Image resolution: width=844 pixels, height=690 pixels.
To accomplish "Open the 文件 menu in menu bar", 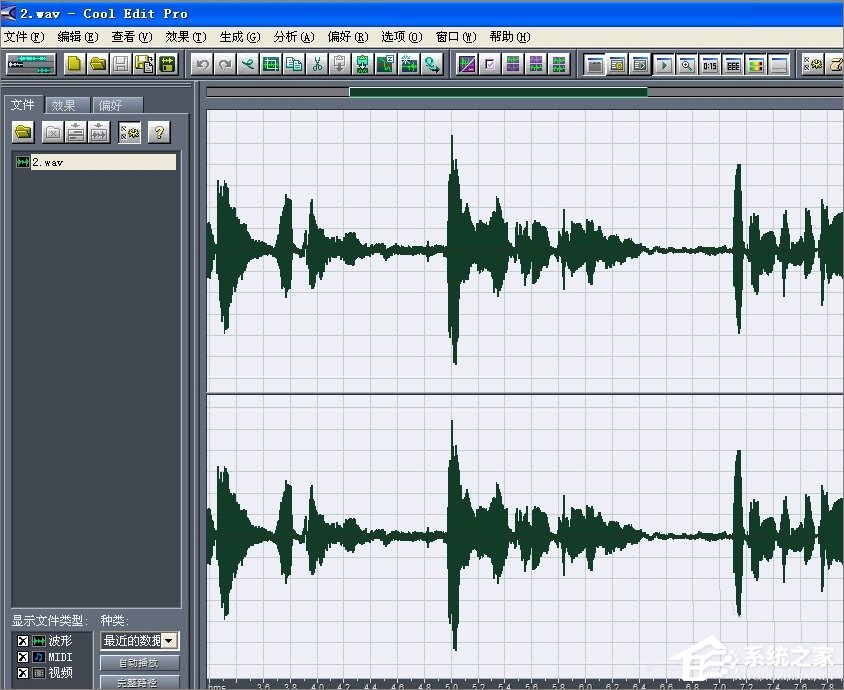I will tap(24, 37).
